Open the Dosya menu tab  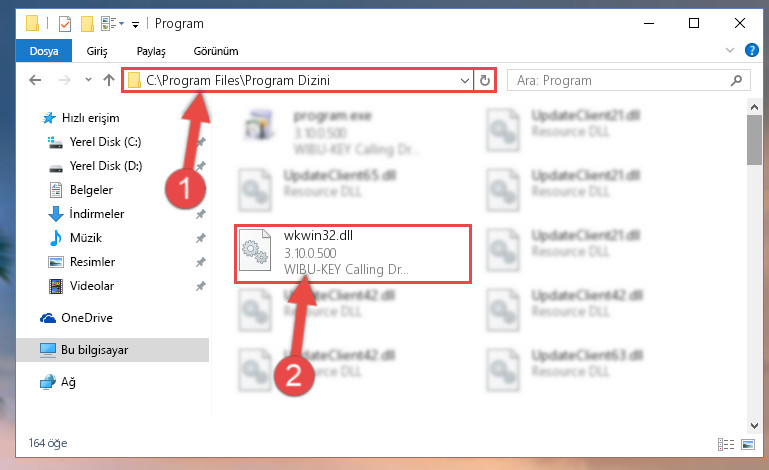click(x=44, y=51)
